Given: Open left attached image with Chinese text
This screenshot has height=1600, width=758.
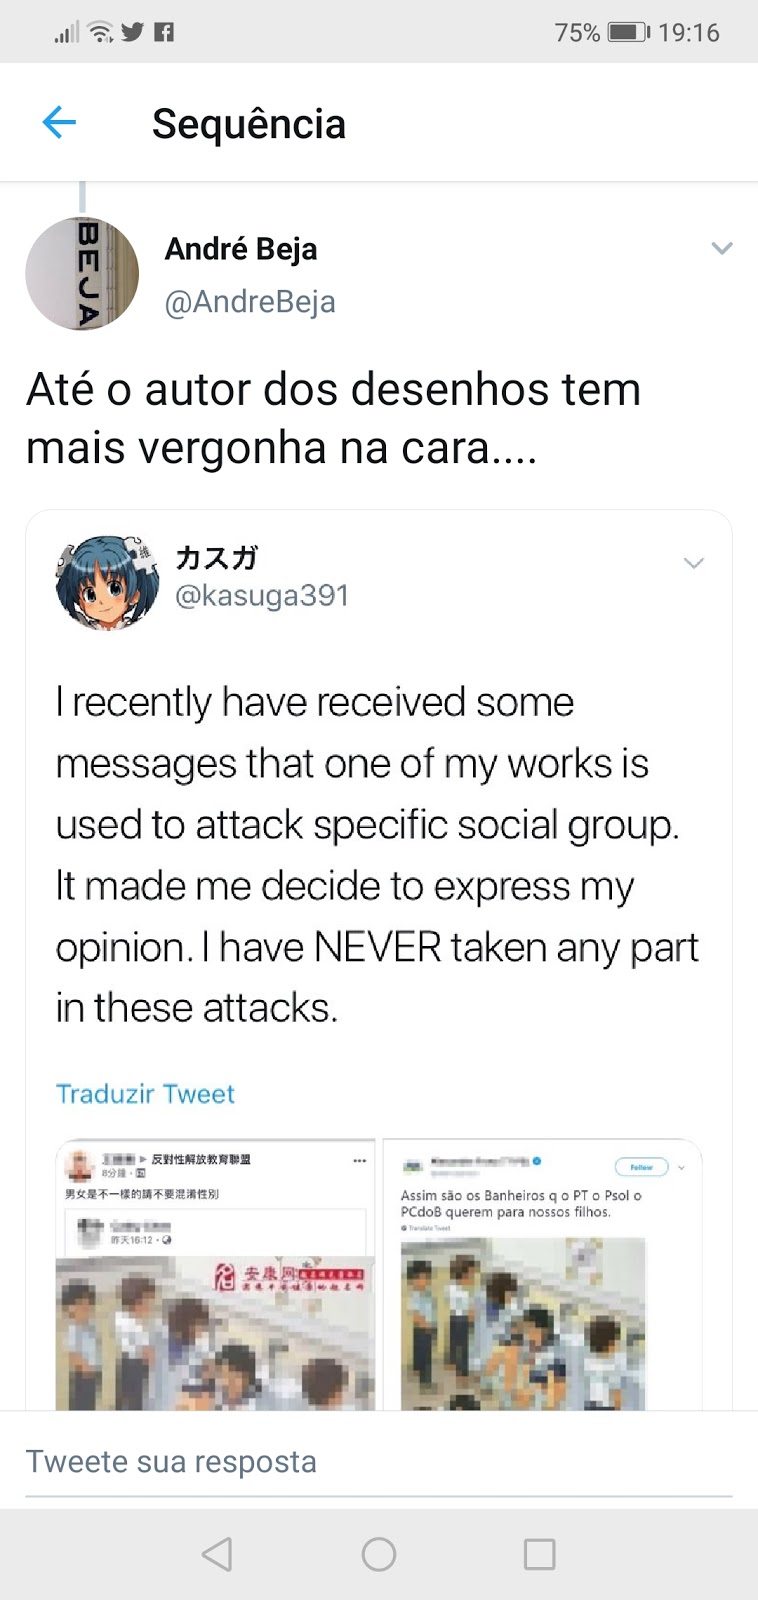Looking at the screenshot, I should (215, 1275).
